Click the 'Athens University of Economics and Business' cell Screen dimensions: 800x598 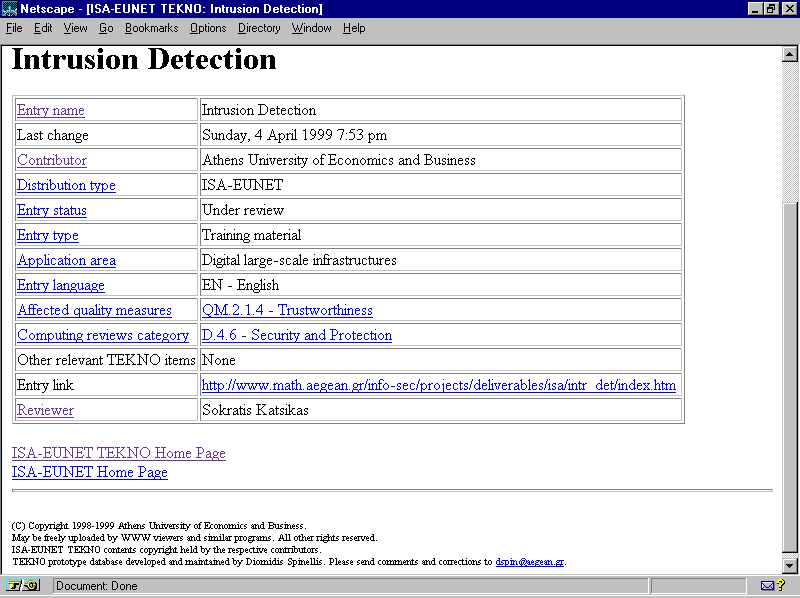pos(441,160)
